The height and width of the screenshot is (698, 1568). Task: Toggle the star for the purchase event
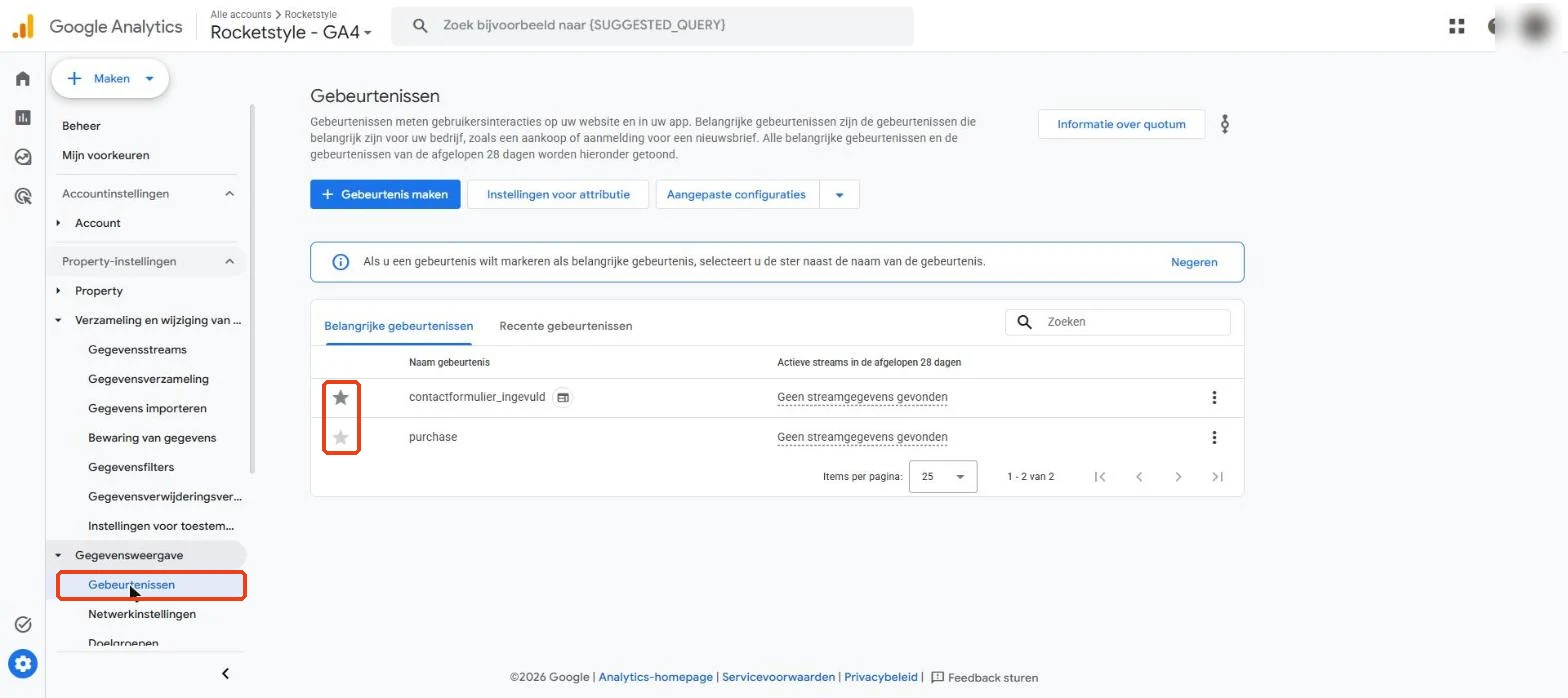341,437
